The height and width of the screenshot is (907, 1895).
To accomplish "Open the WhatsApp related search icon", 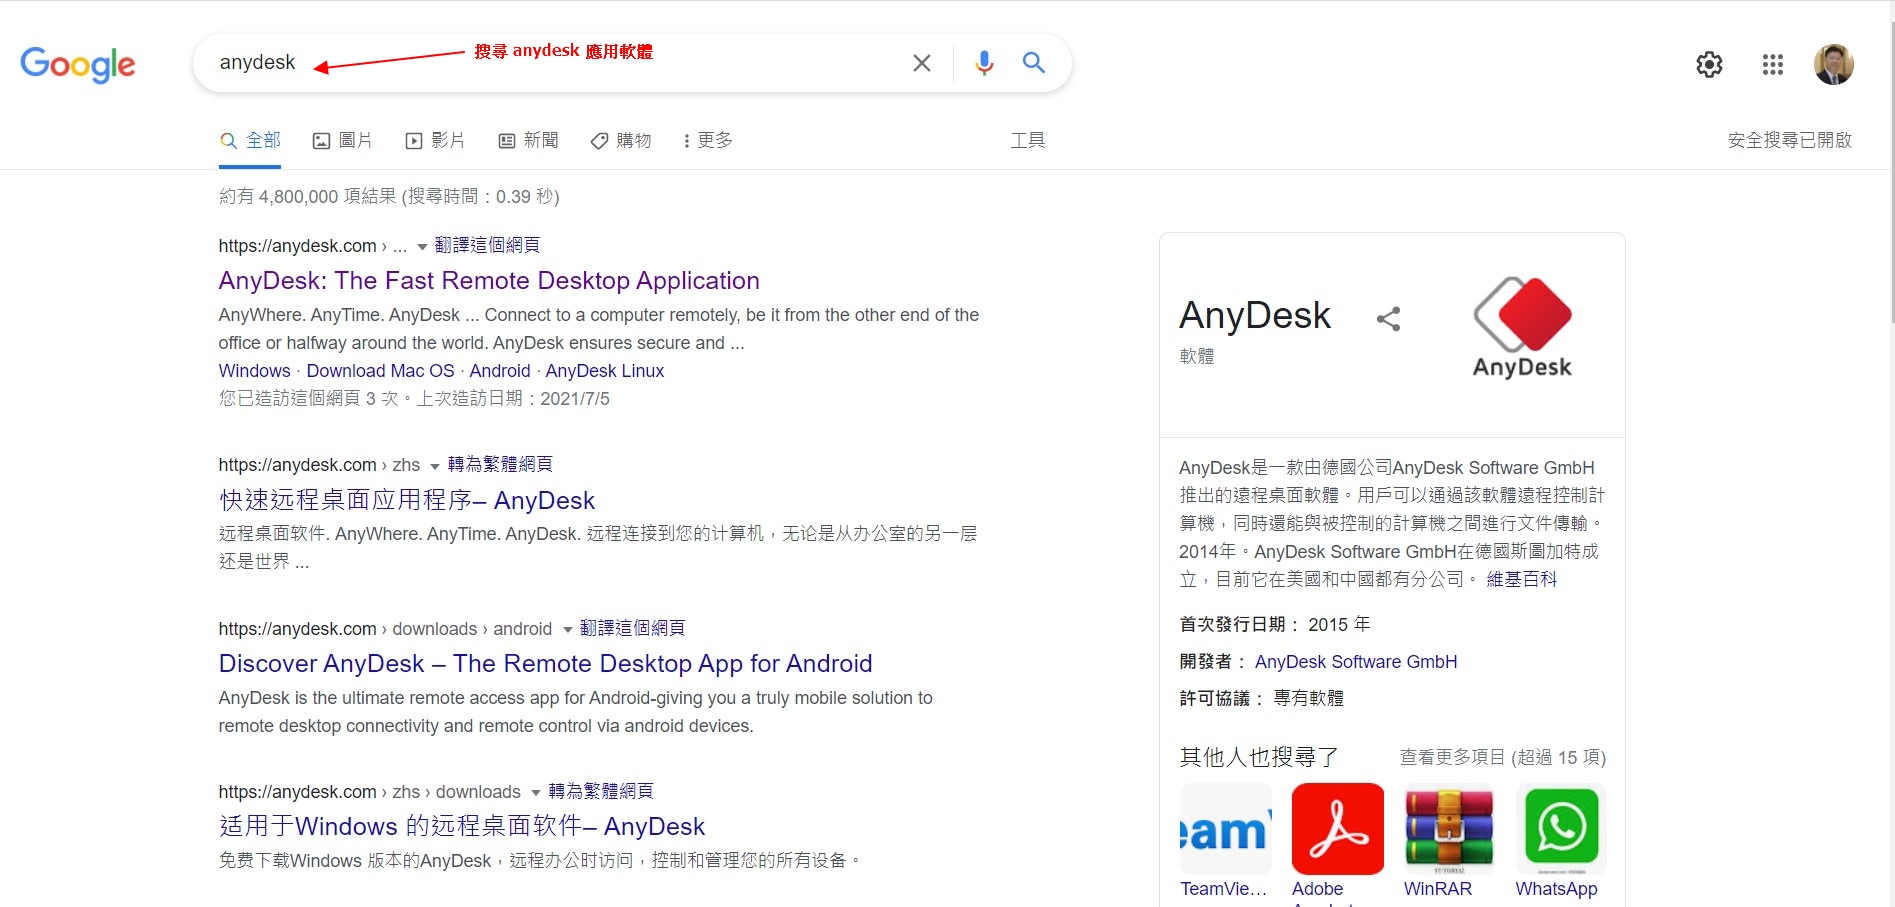I will tap(1561, 829).
